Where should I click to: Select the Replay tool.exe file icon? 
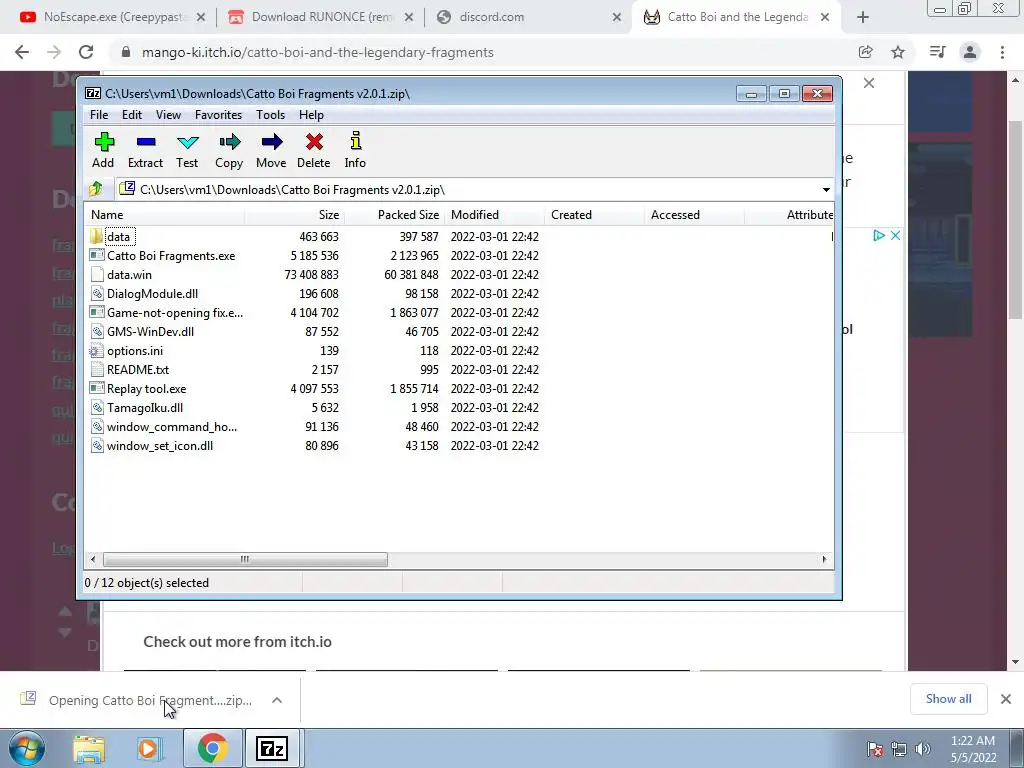tap(97, 389)
